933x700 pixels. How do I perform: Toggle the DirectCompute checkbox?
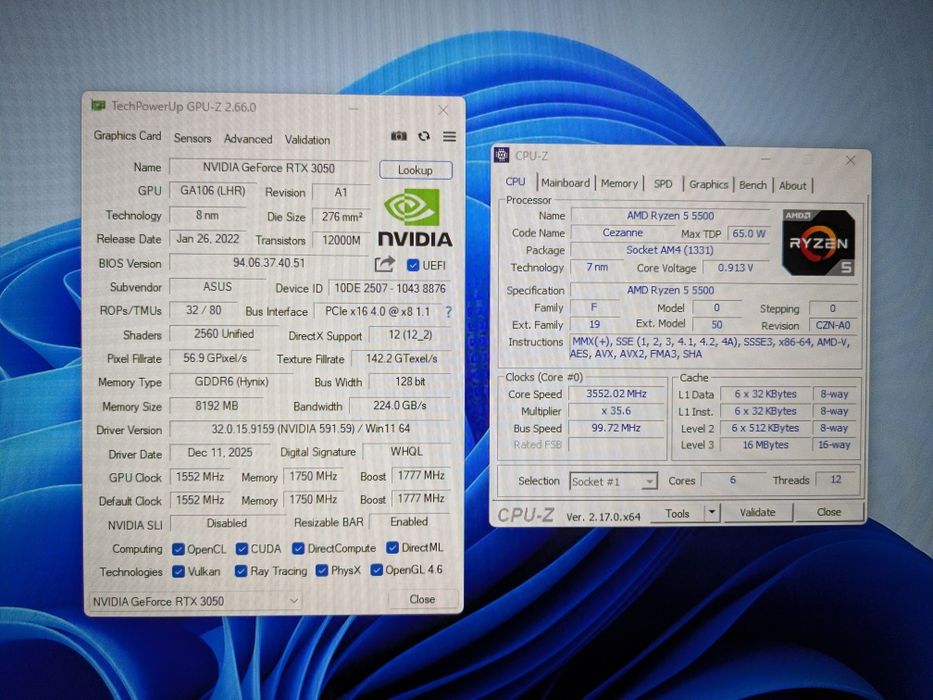coord(298,548)
